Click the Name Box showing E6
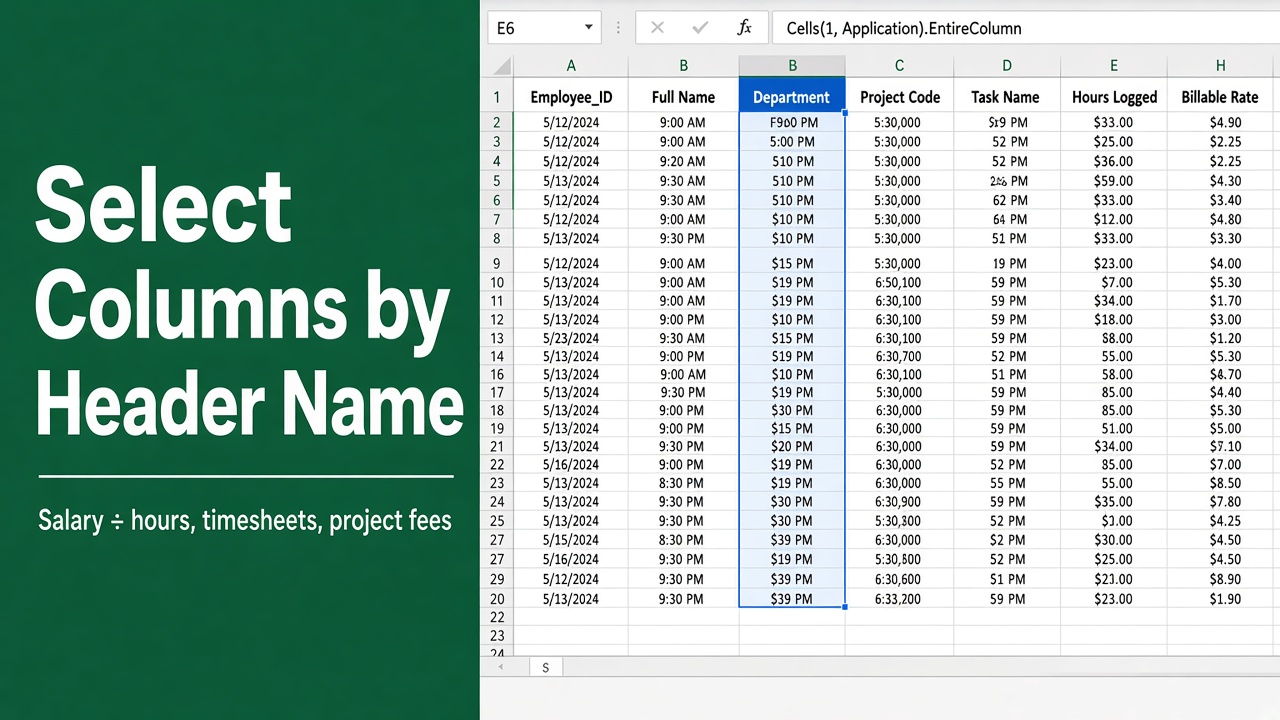Screen dimensions: 1280x720 [544, 28]
